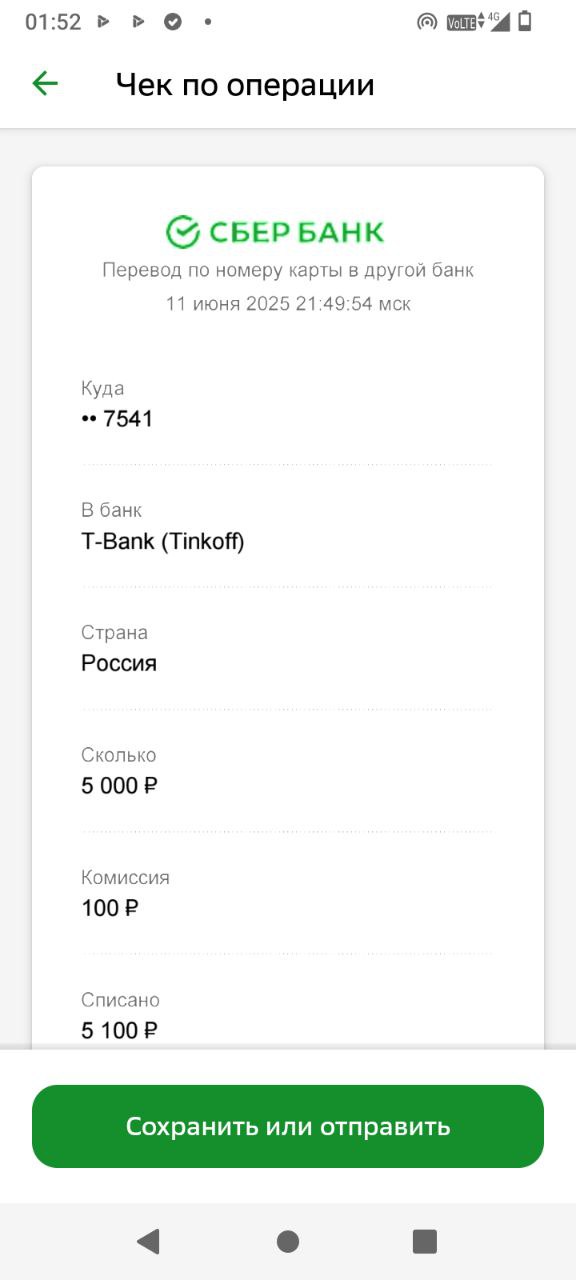Tap the checkmark notification icon
576x1280 pixels.
[173, 21]
